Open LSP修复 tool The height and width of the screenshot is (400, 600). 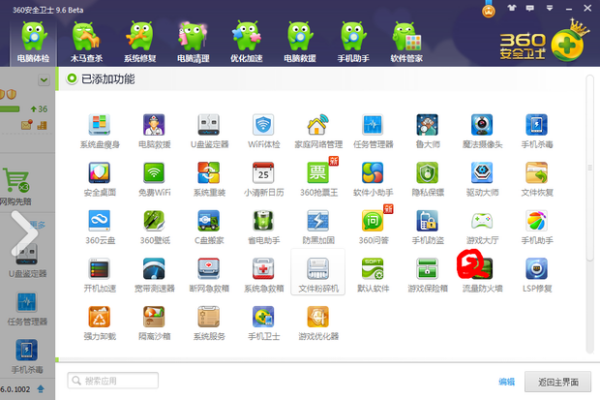pyautogui.click(x=536, y=275)
